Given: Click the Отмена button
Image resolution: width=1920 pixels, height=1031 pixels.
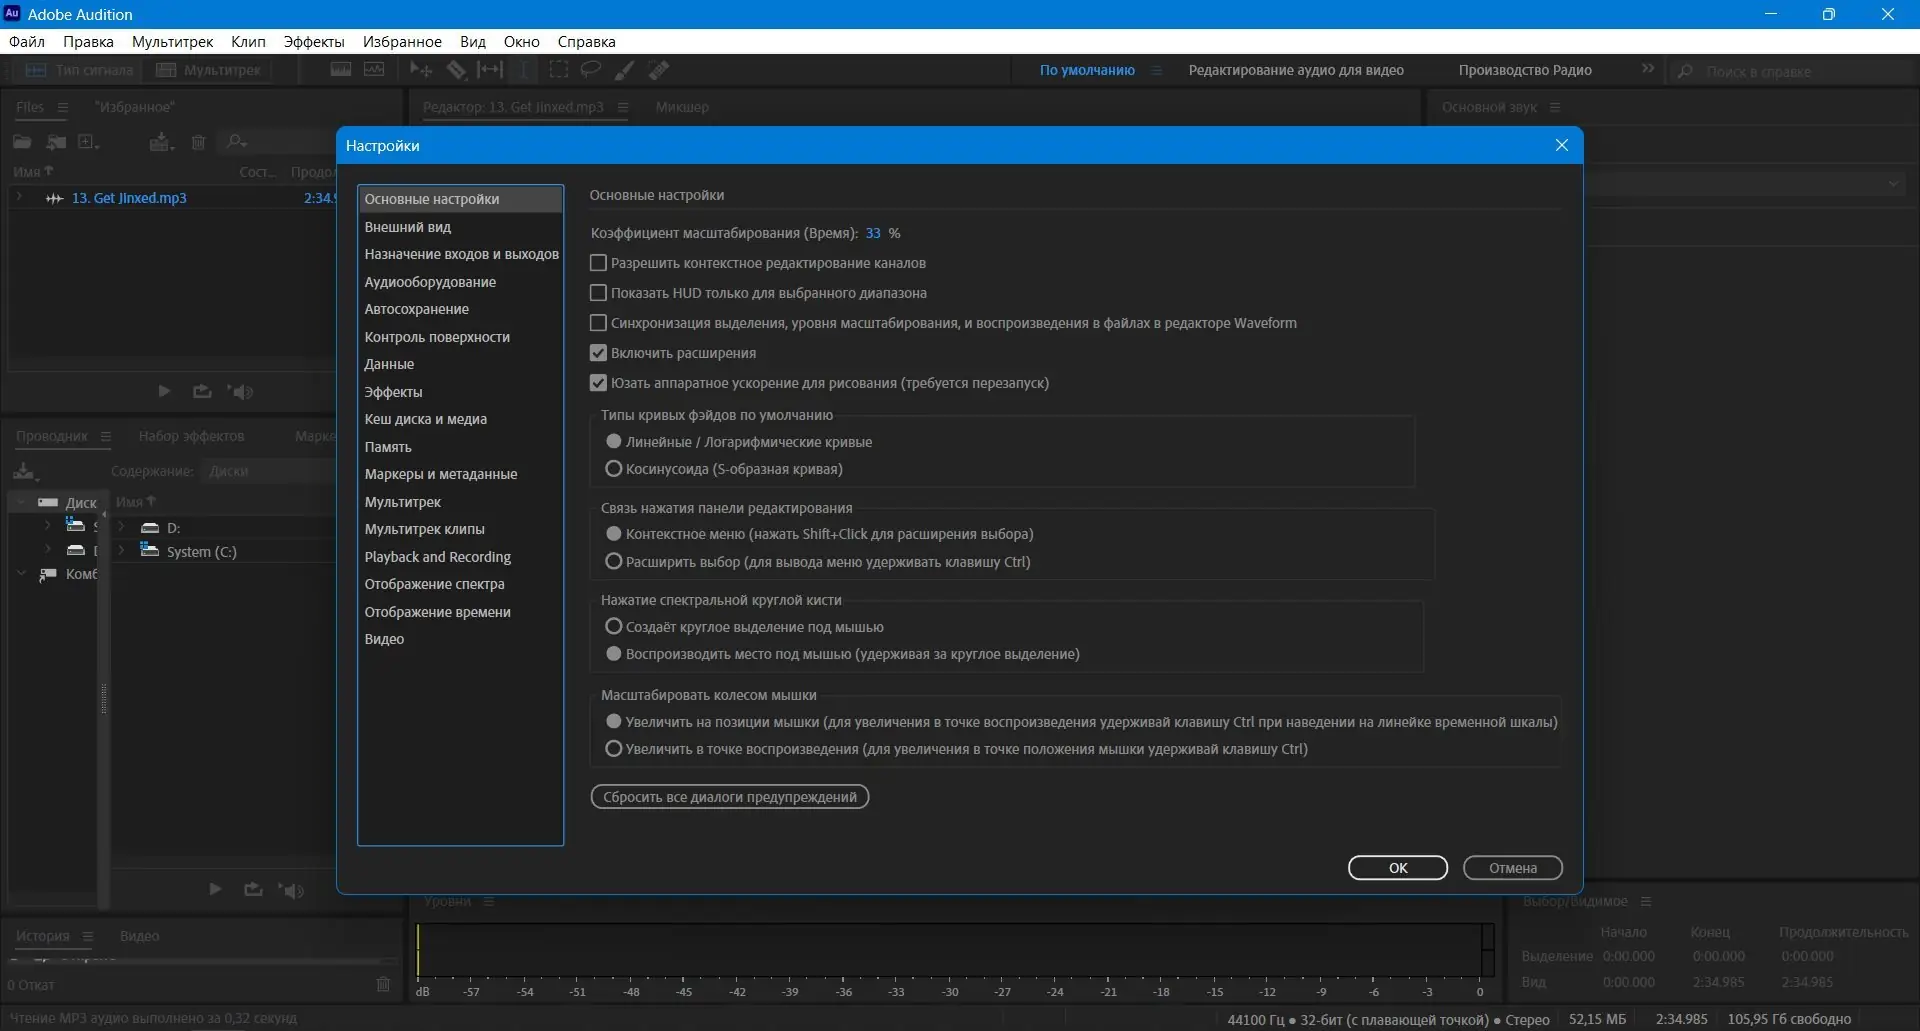Looking at the screenshot, I should coord(1512,868).
